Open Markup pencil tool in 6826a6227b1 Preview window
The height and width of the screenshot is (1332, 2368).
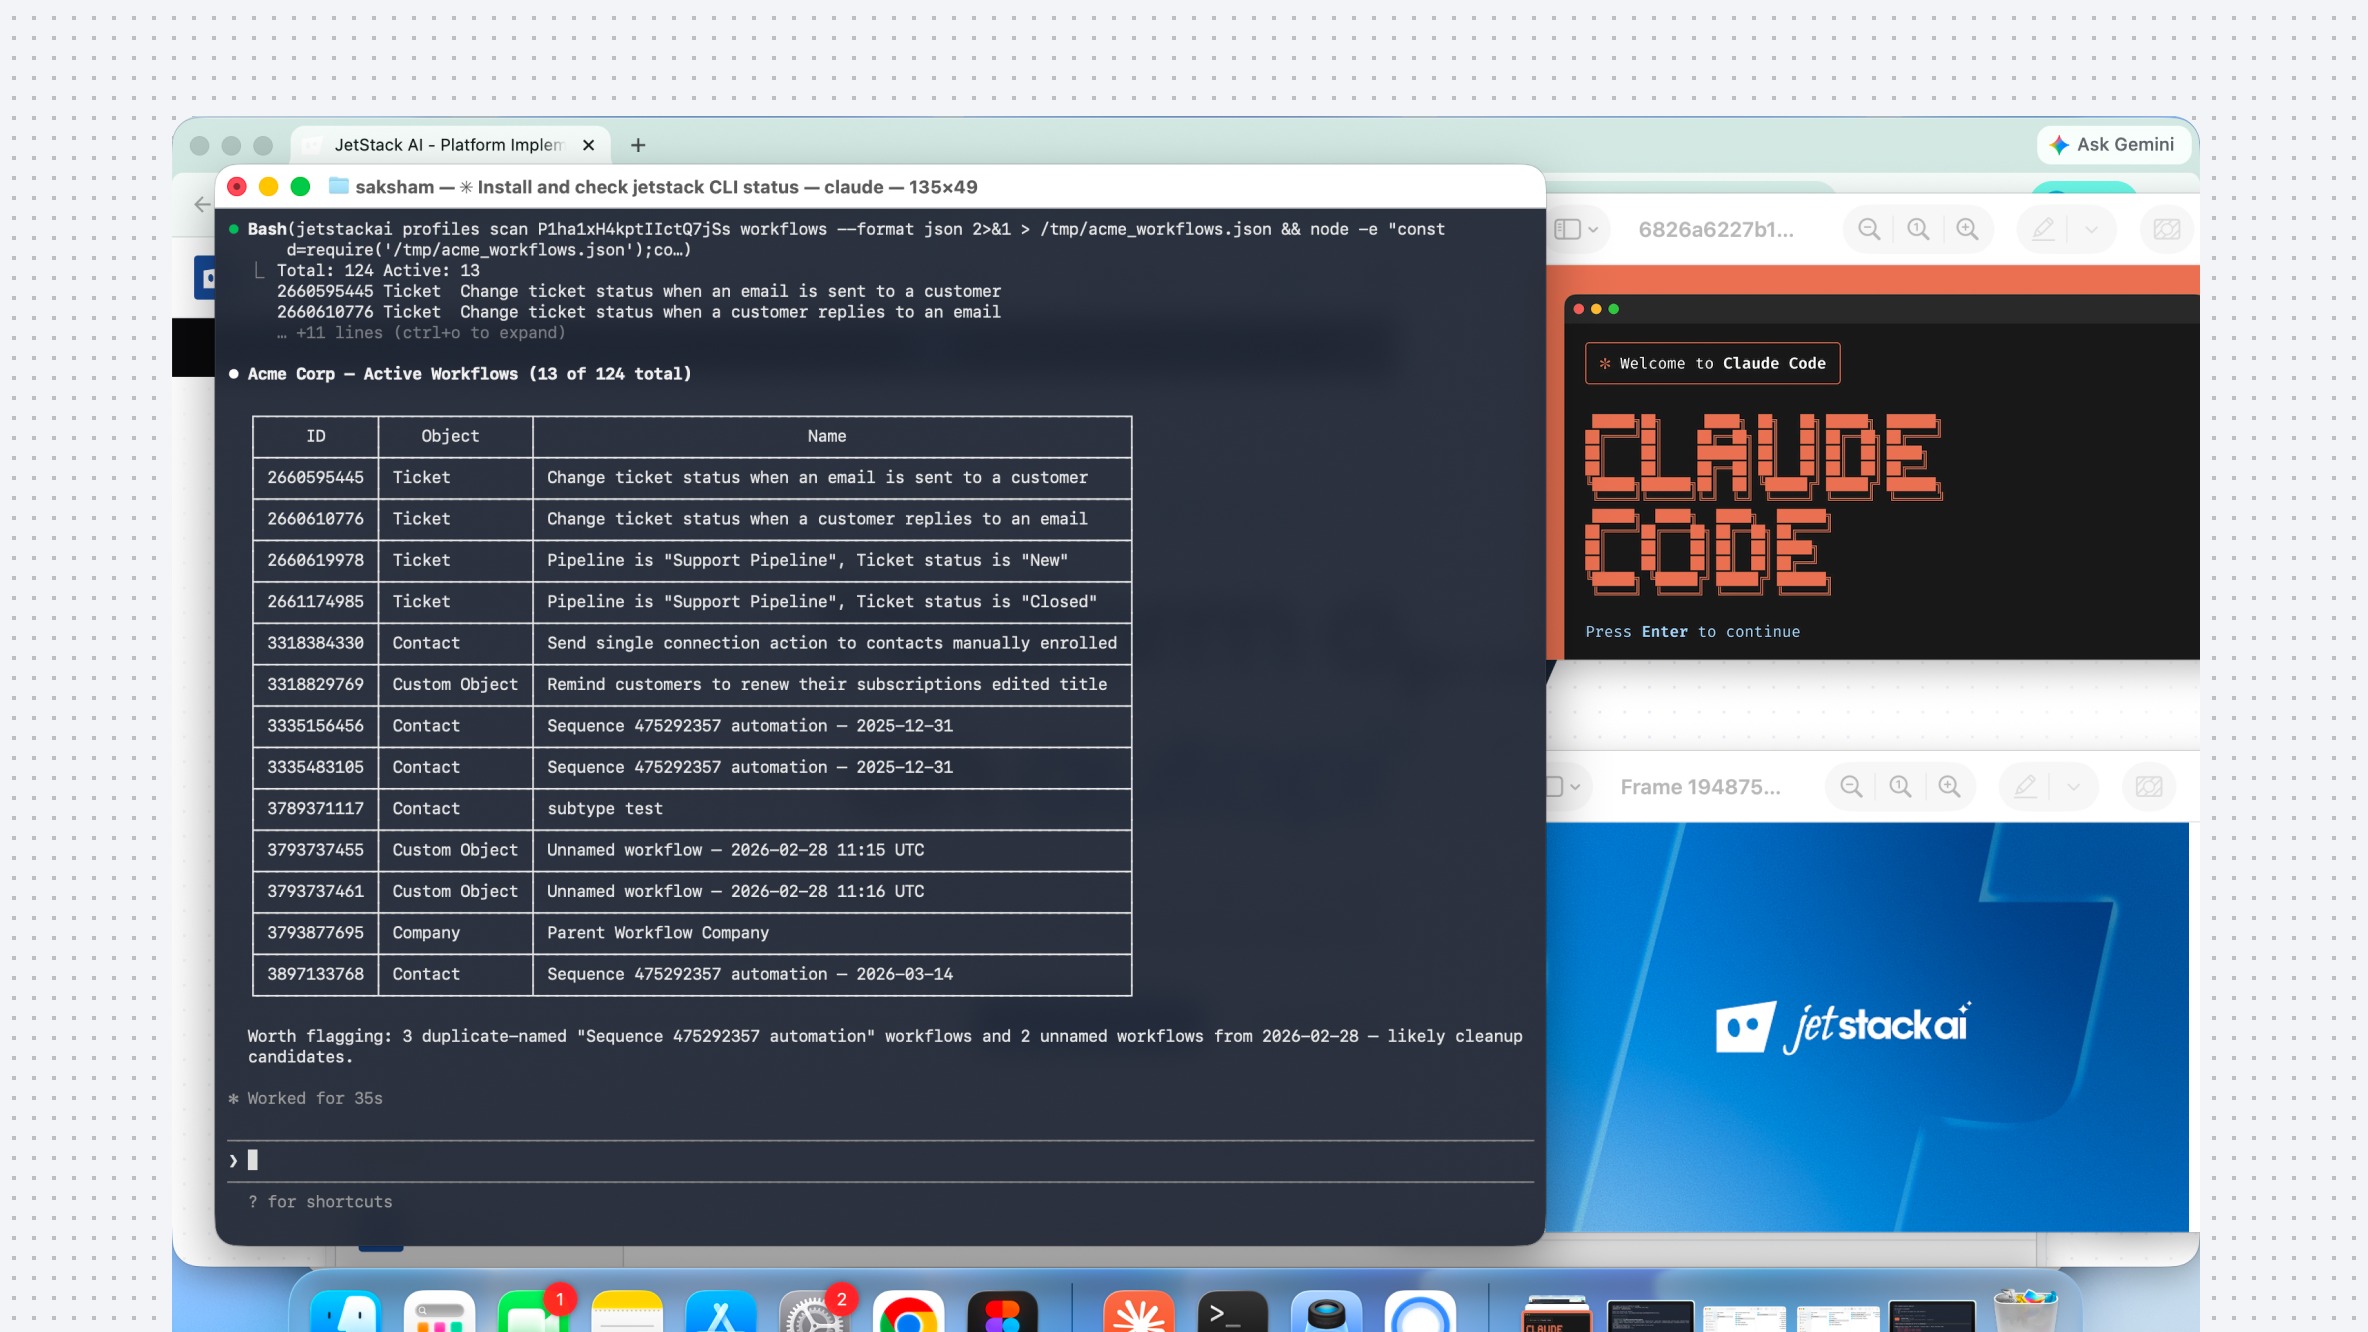[2043, 229]
